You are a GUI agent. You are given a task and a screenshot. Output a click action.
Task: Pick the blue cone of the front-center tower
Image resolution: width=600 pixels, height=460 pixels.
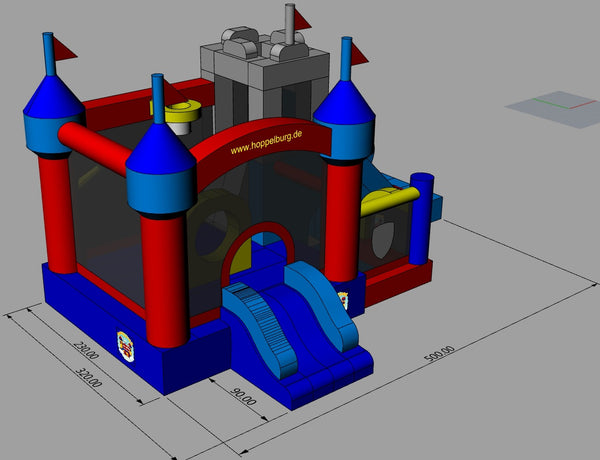coord(159,148)
